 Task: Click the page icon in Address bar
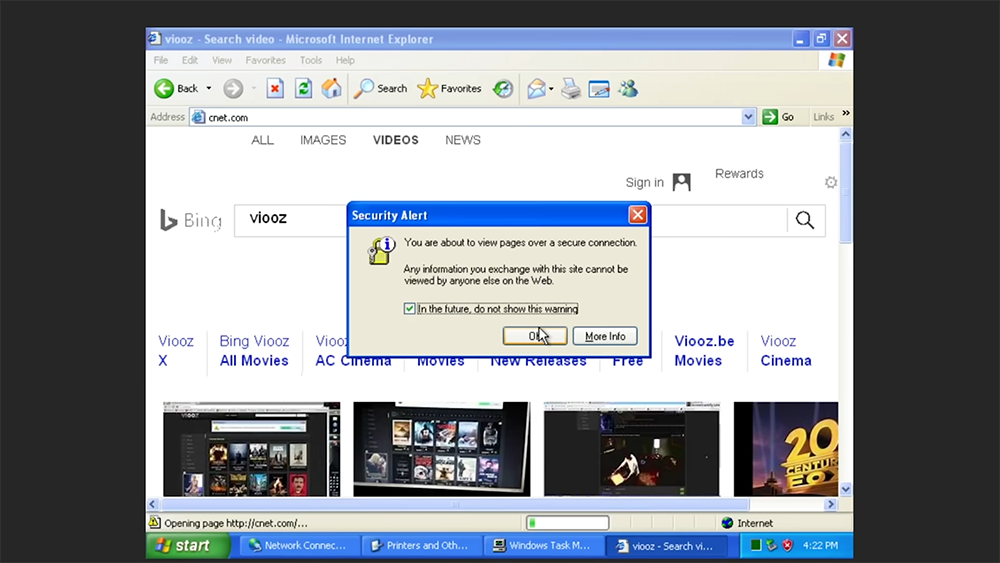(199, 117)
